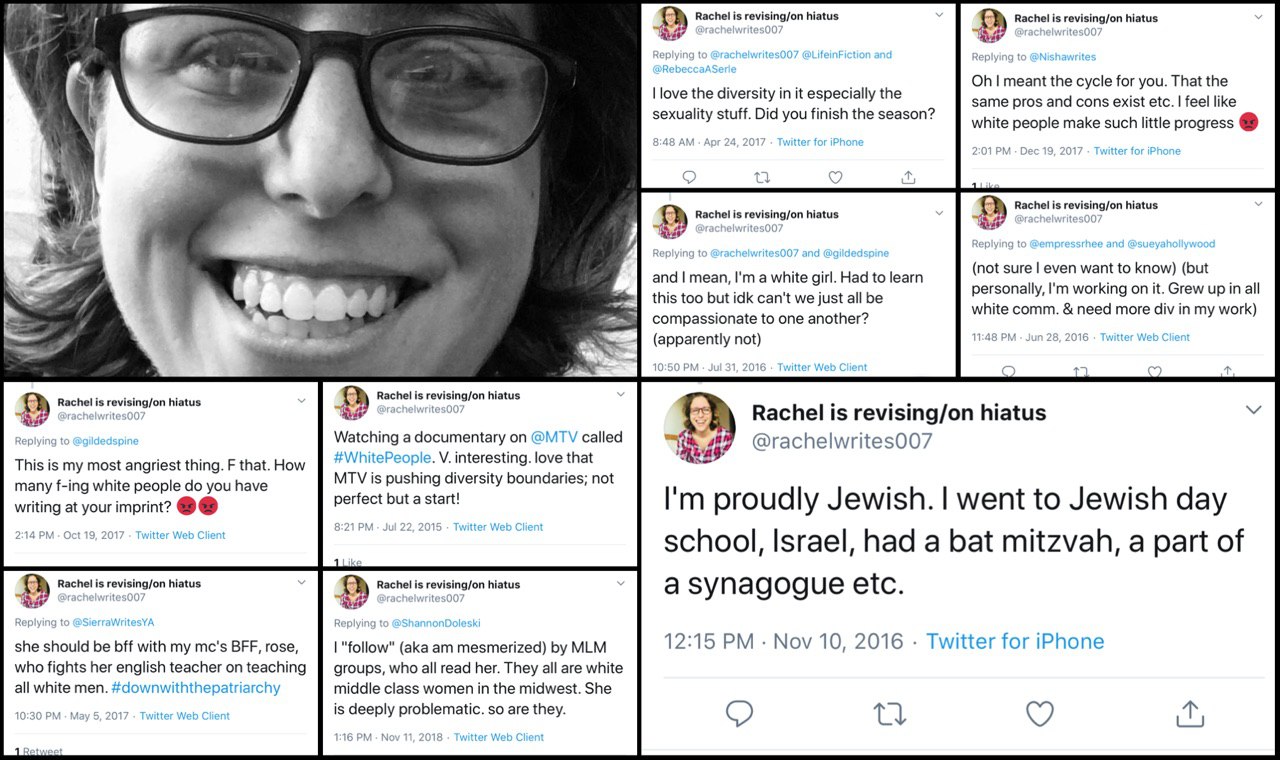The image size is (1280, 760).
Task: Share the "I'm proudly Jewish" tweet
Action: [x=1189, y=713]
